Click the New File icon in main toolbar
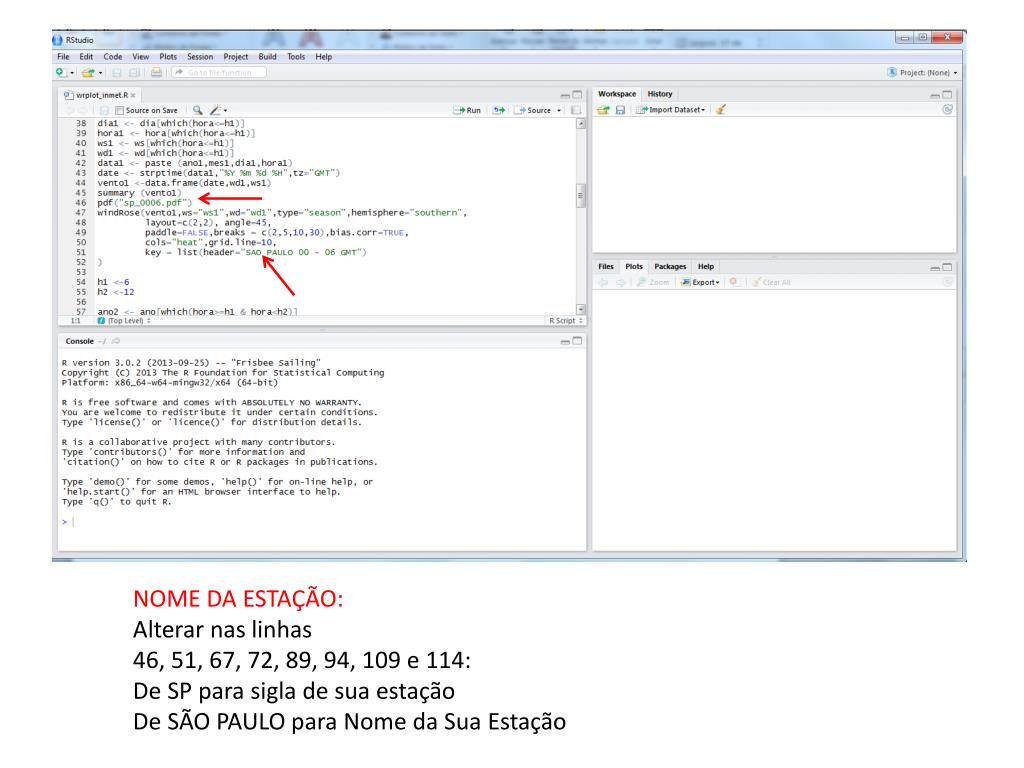Screen dimensions: 1024x768 coord(60,72)
